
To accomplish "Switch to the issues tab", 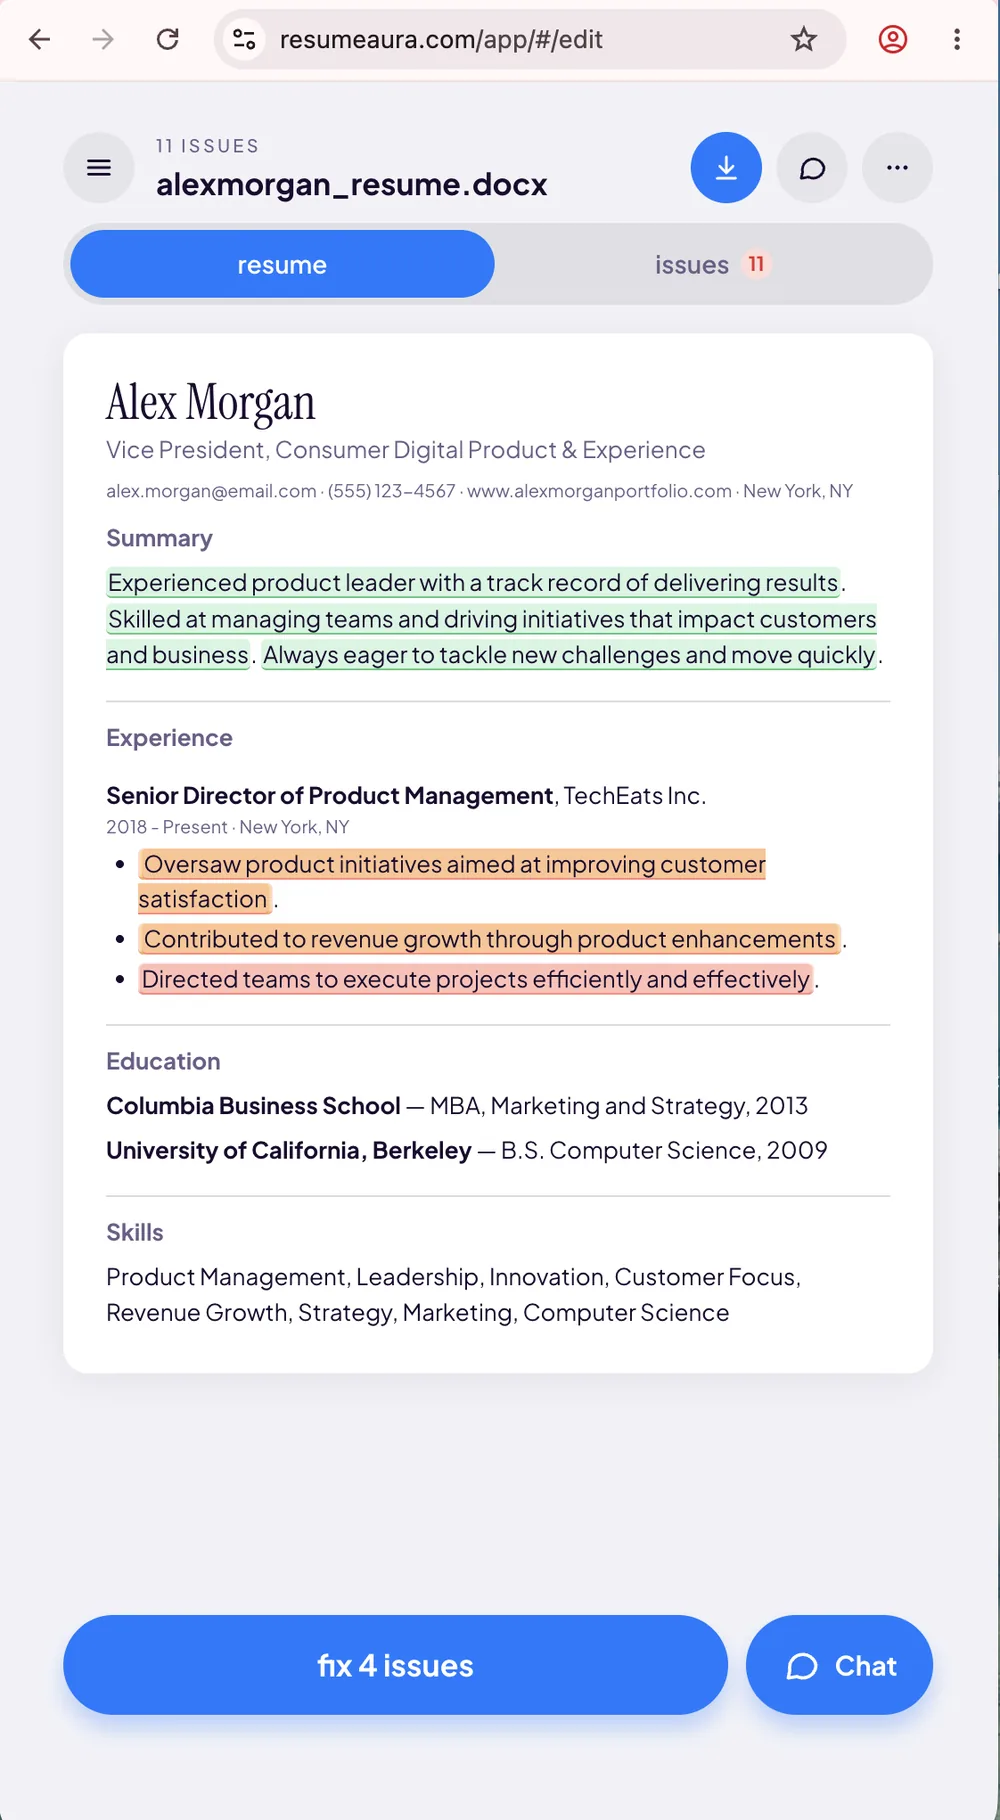I will tap(712, 264).
